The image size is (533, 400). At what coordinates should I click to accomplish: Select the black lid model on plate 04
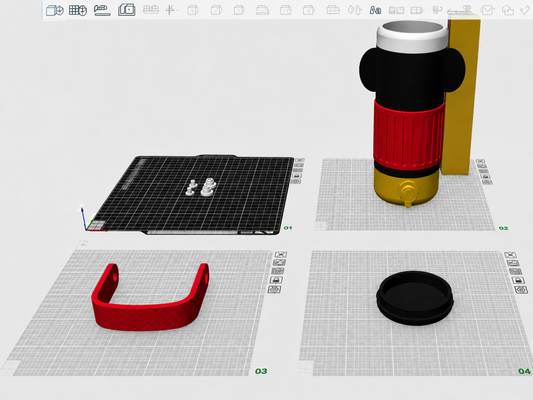(x=415, y=298)
